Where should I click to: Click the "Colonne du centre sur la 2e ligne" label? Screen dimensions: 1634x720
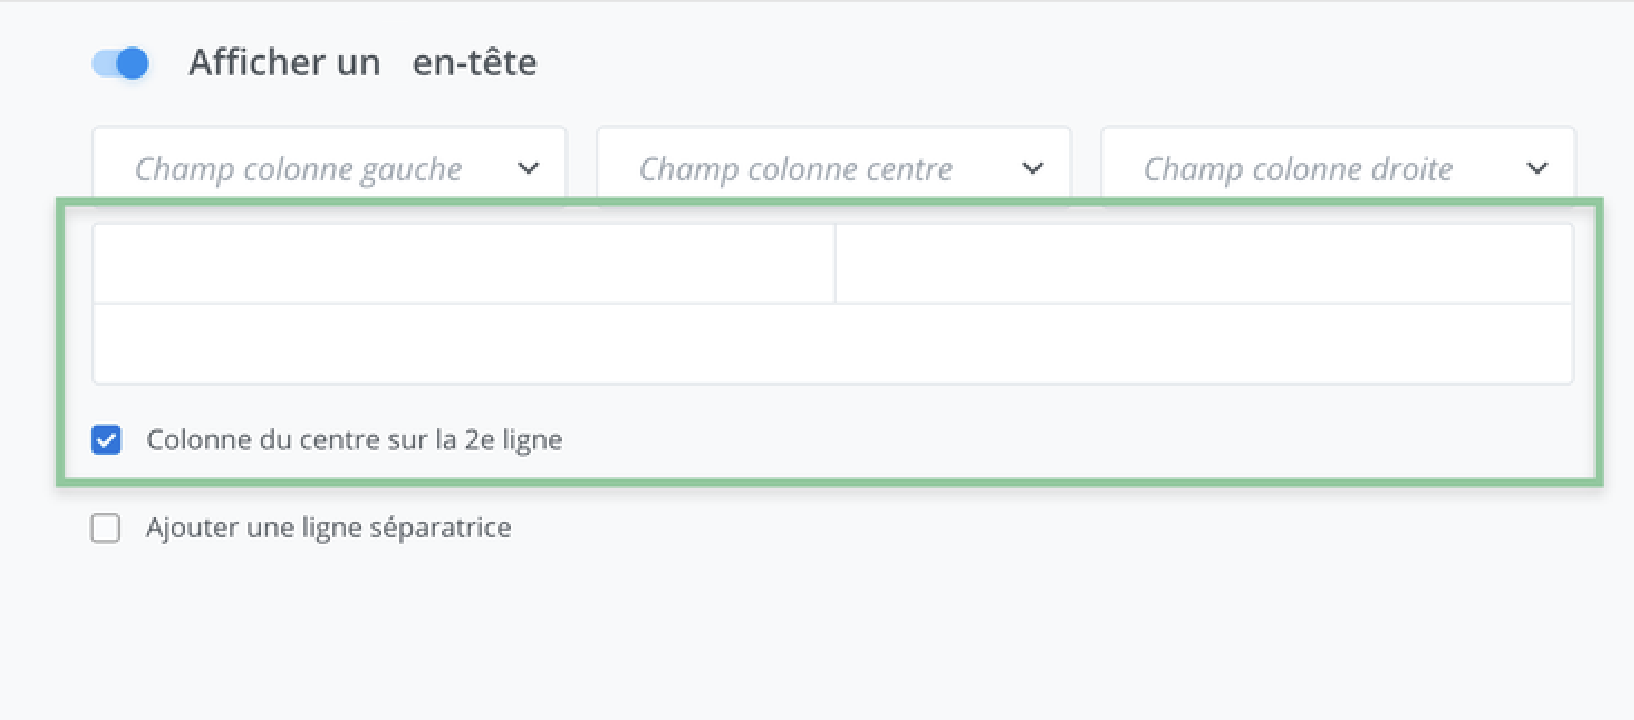coord(354,440)
